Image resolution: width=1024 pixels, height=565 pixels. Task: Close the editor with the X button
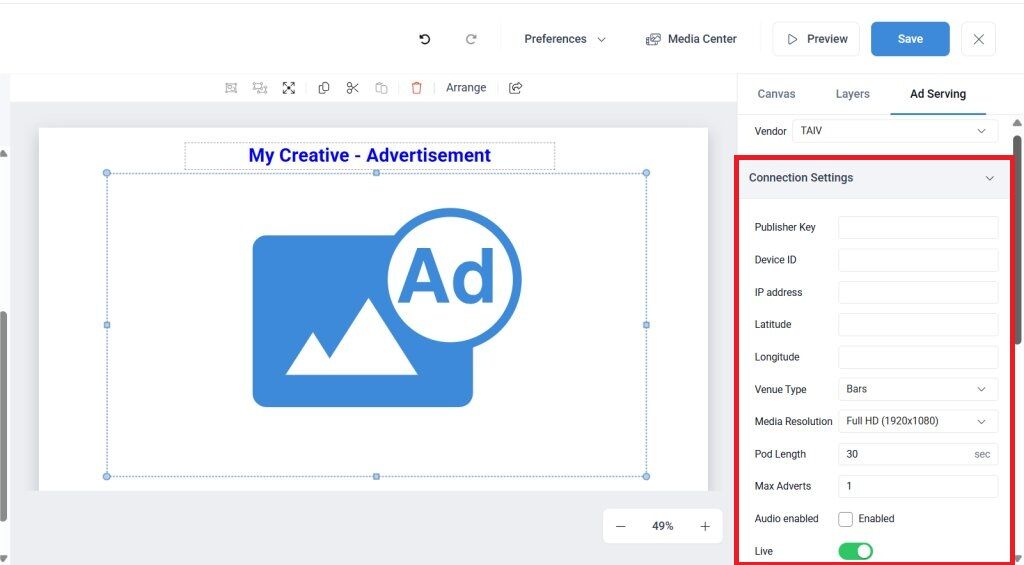tap(978, 39)
